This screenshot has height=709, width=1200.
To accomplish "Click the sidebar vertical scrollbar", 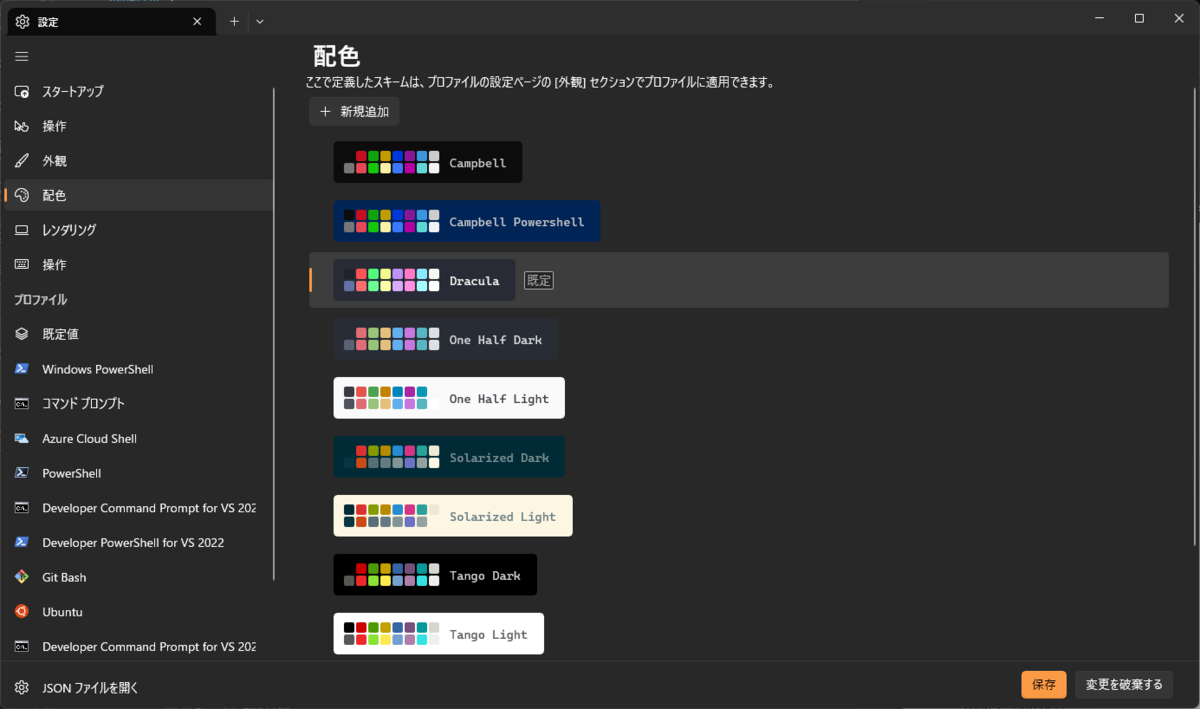I will (x=274, y=335).
